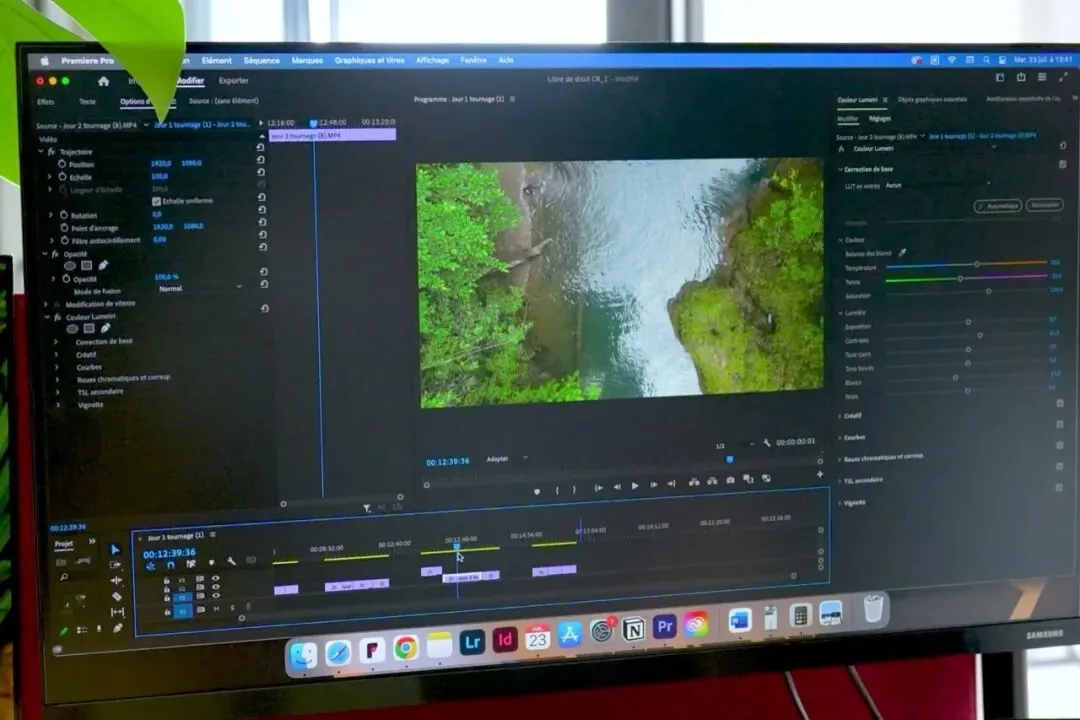This screenshot has width=1080, height=720.
Task: Expand Vignette in Effect Controls
Action: 59,404
